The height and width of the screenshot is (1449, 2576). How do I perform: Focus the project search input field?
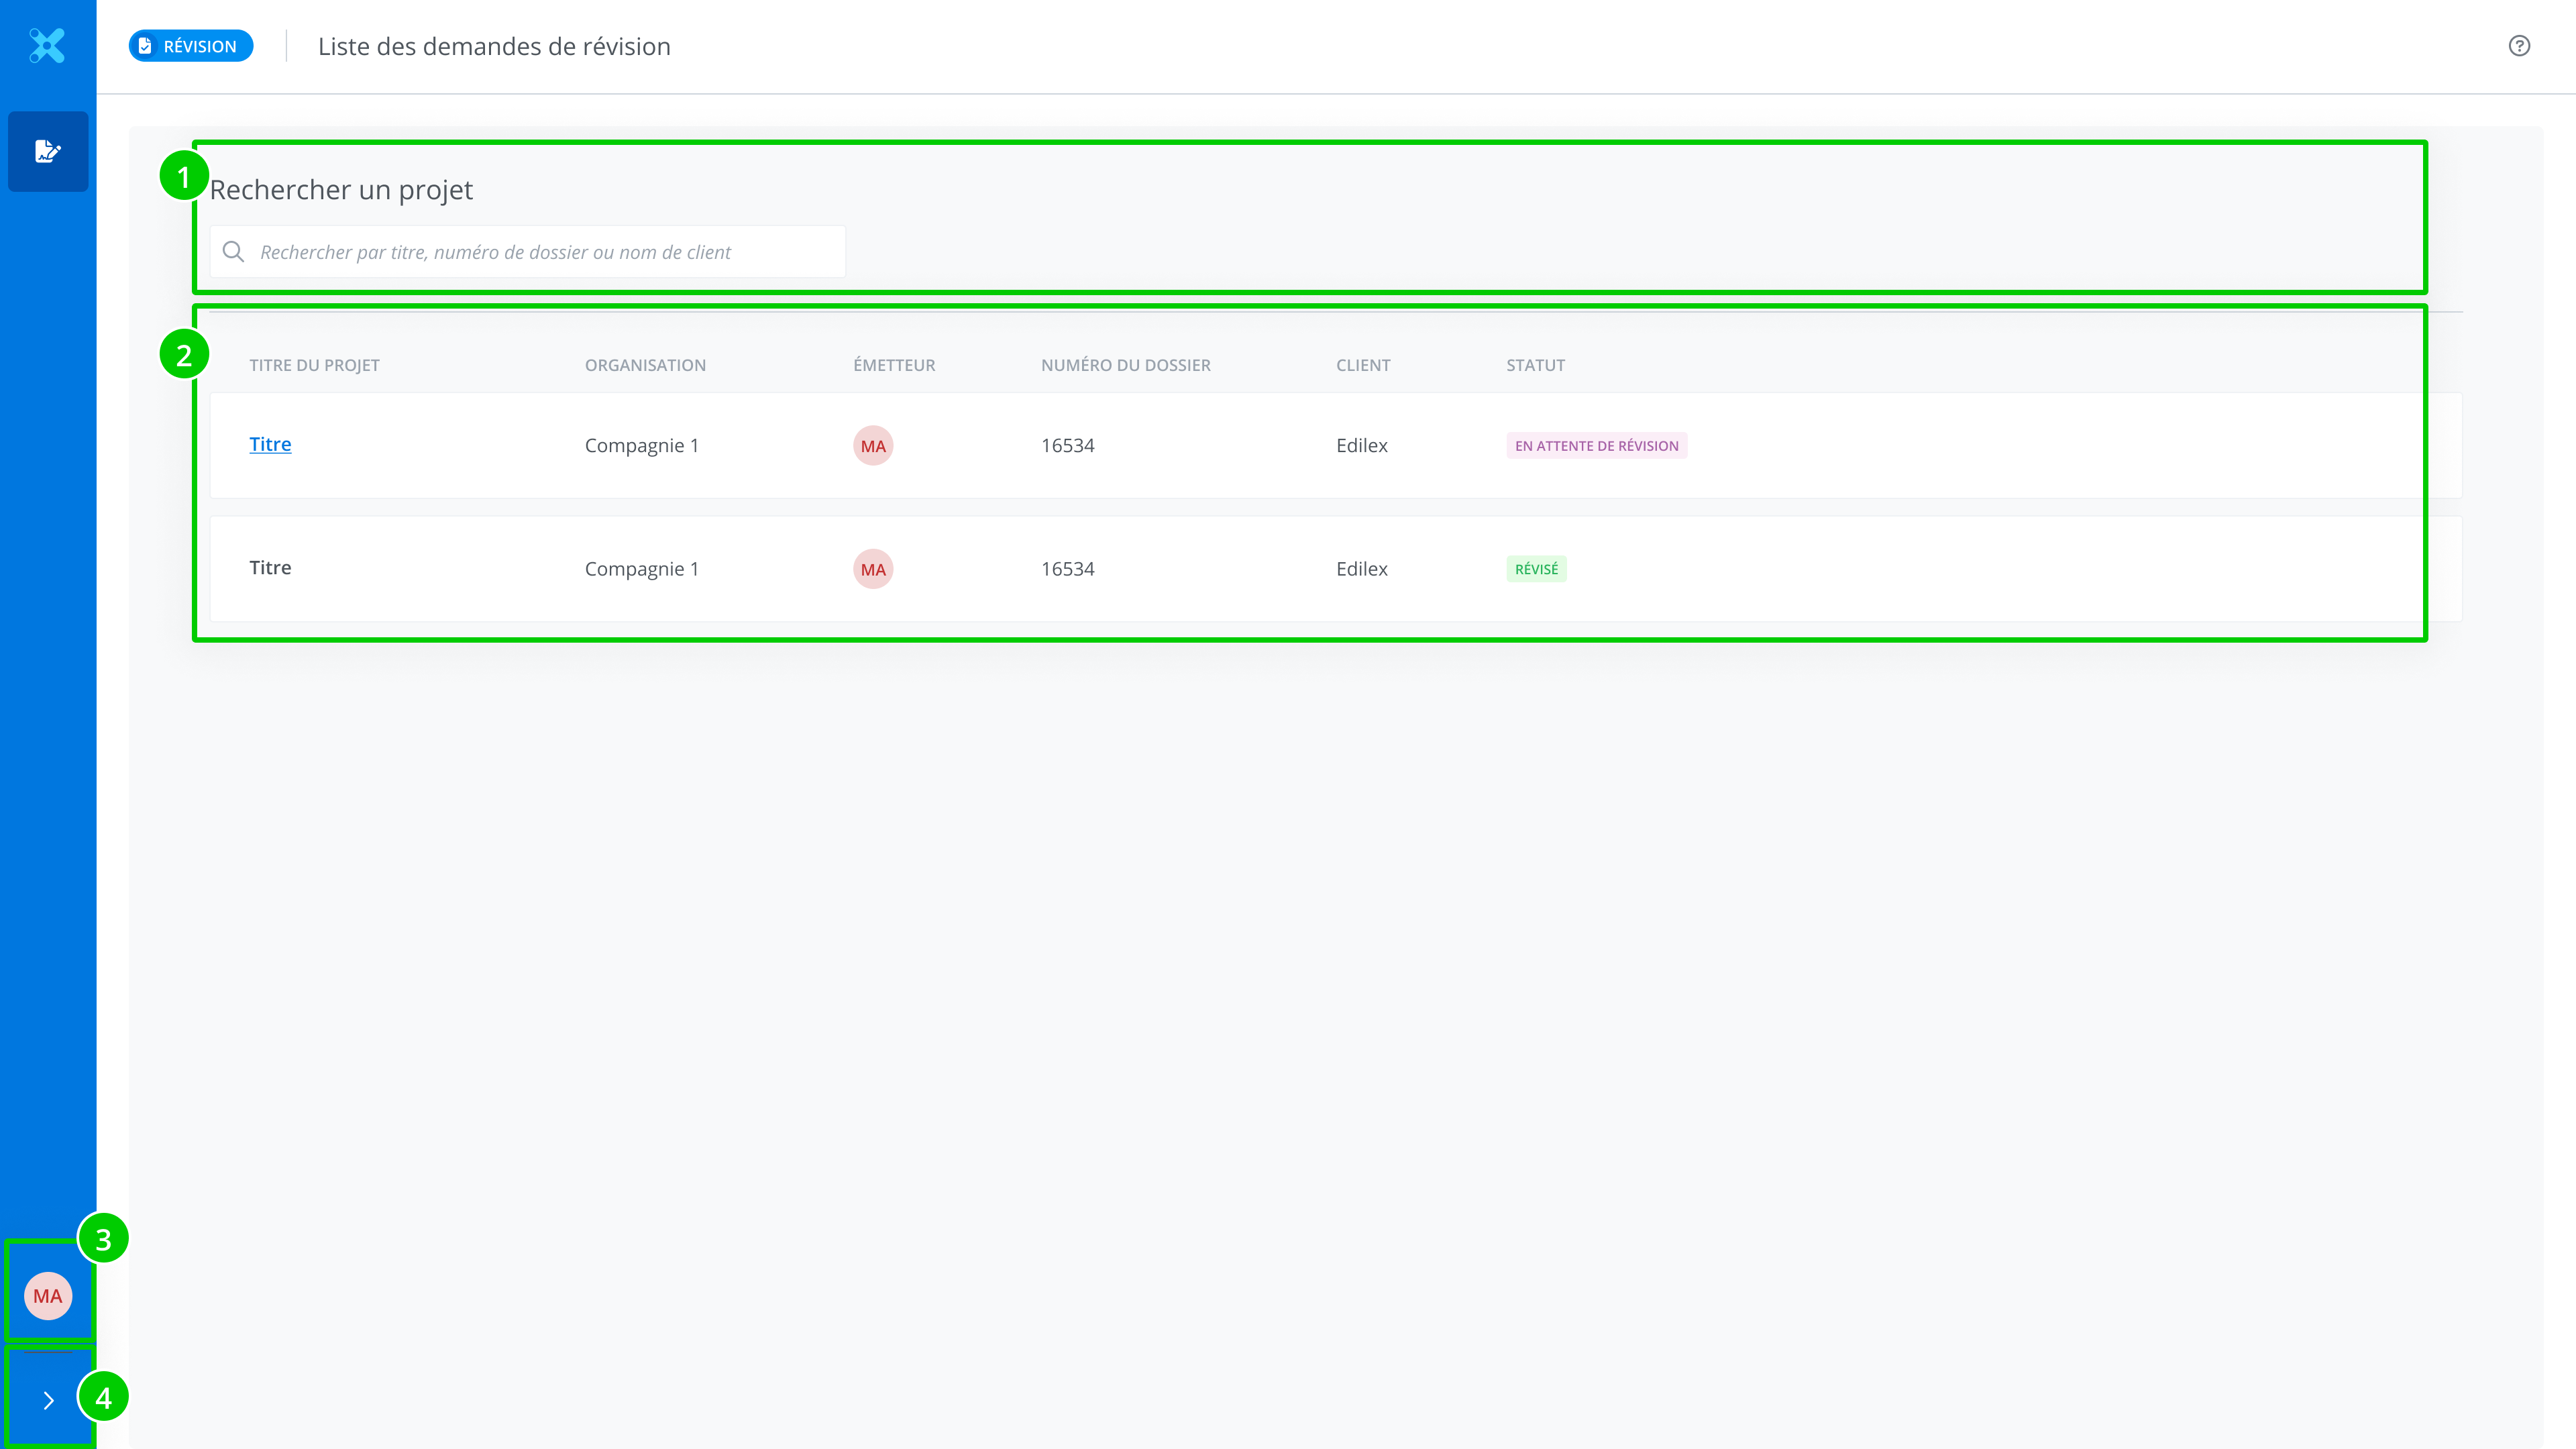tap(540, 252)
